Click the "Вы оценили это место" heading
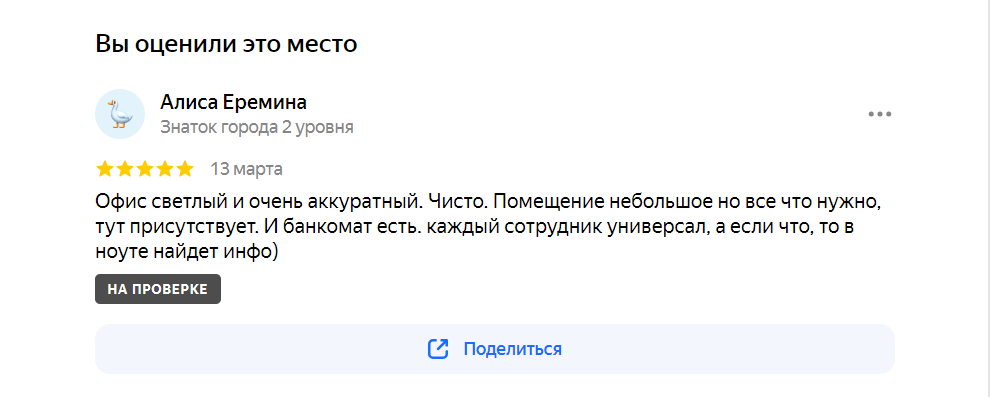The width and height of the screenshot is (990, 397). 227,44
